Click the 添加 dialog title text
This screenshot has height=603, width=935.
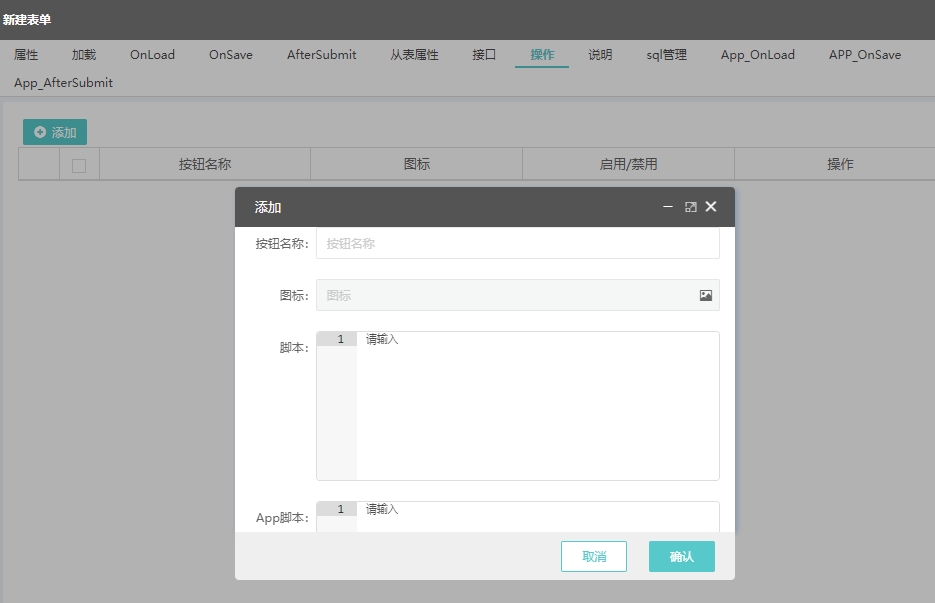(x=268, y=207)
